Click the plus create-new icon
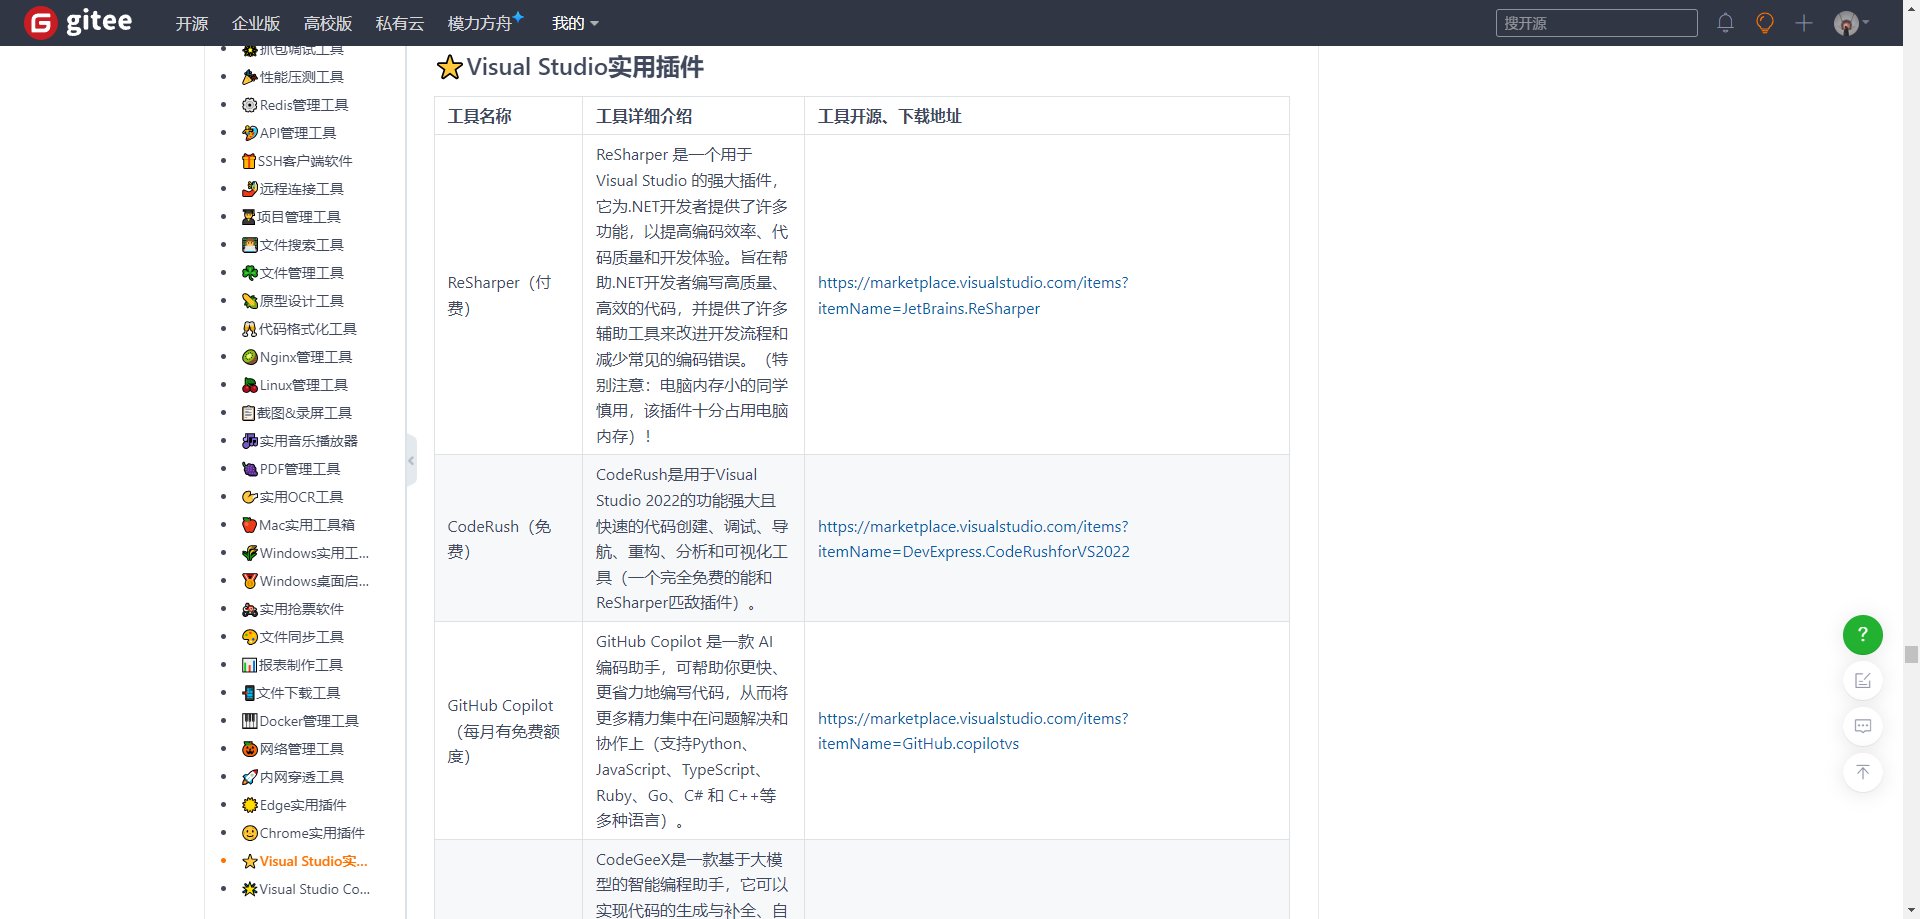Screen dimensions: 1920x919 [x=1804, y=23]
